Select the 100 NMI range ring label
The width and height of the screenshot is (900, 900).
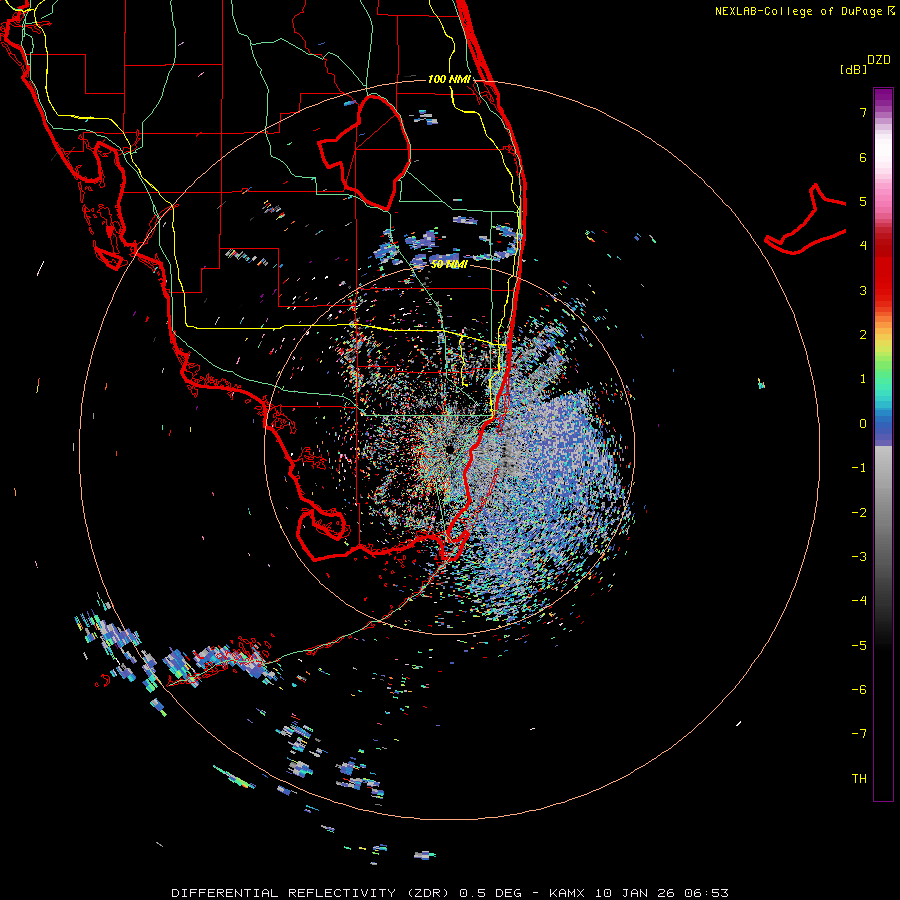(449, 79)
